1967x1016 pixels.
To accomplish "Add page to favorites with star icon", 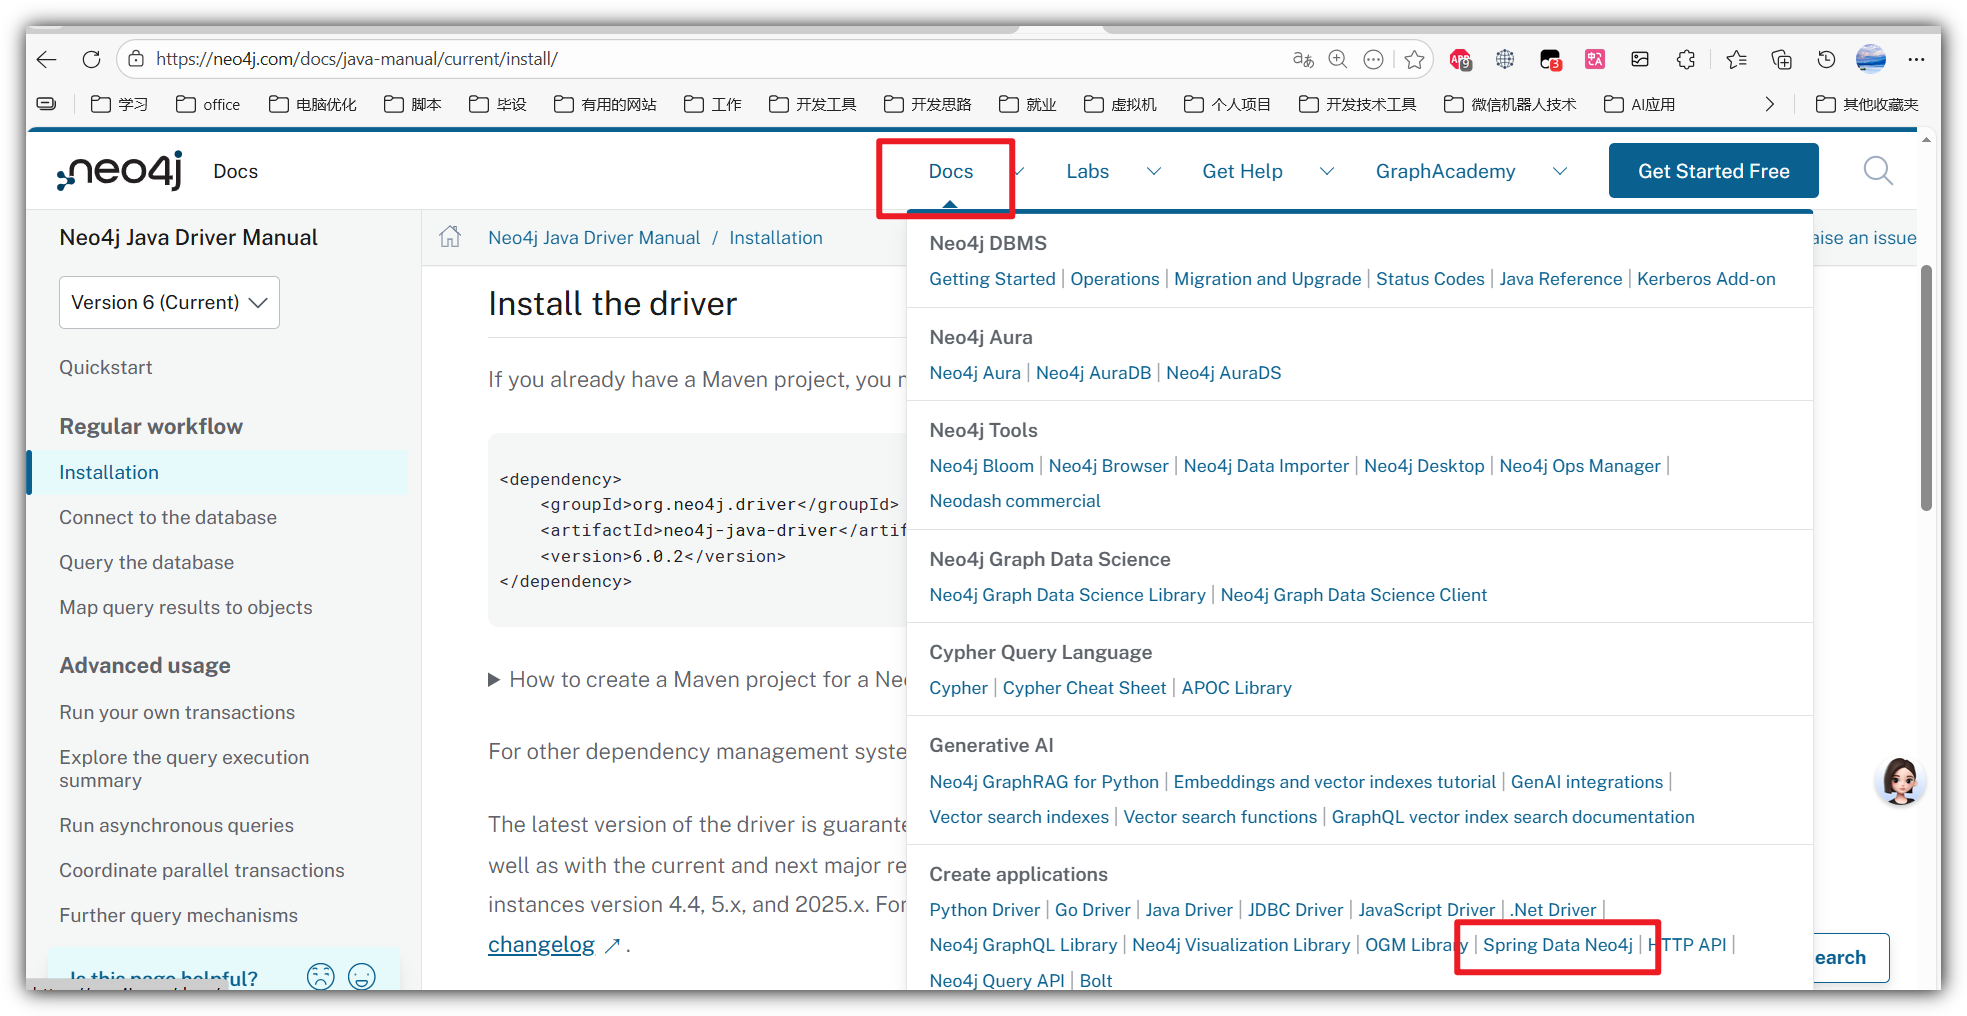I will (1414, 59).
